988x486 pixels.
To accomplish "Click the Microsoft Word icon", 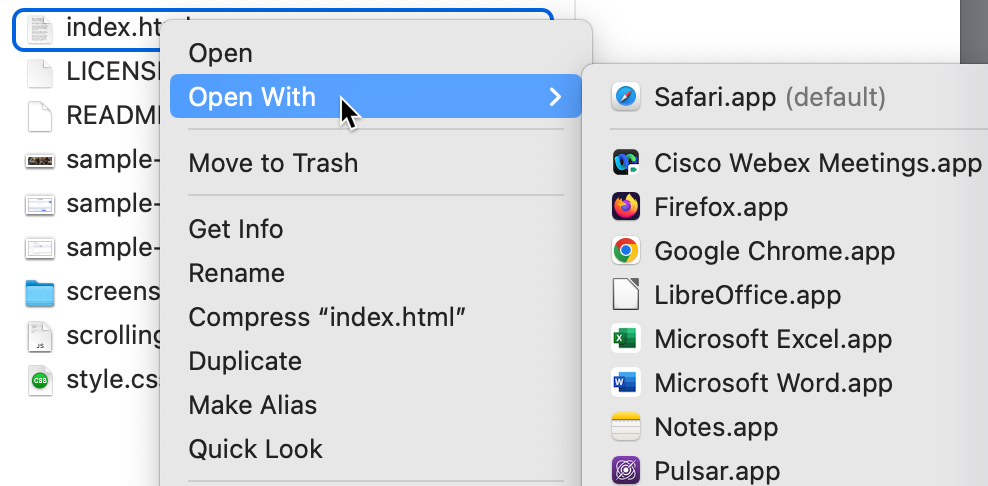I will pos(626,383).
